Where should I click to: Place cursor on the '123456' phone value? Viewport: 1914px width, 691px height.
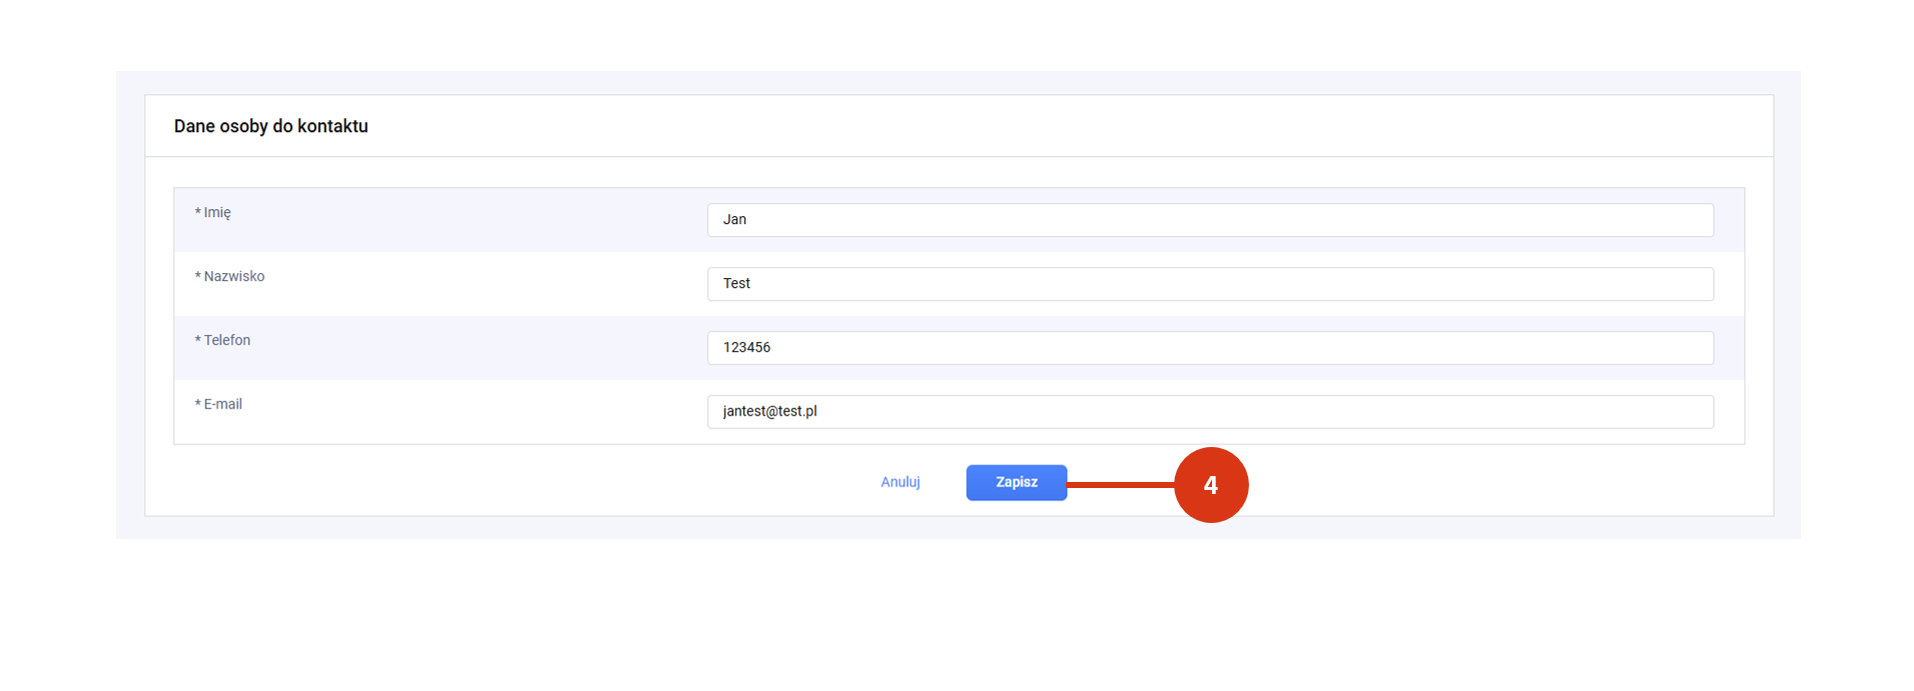pos(747,348)
